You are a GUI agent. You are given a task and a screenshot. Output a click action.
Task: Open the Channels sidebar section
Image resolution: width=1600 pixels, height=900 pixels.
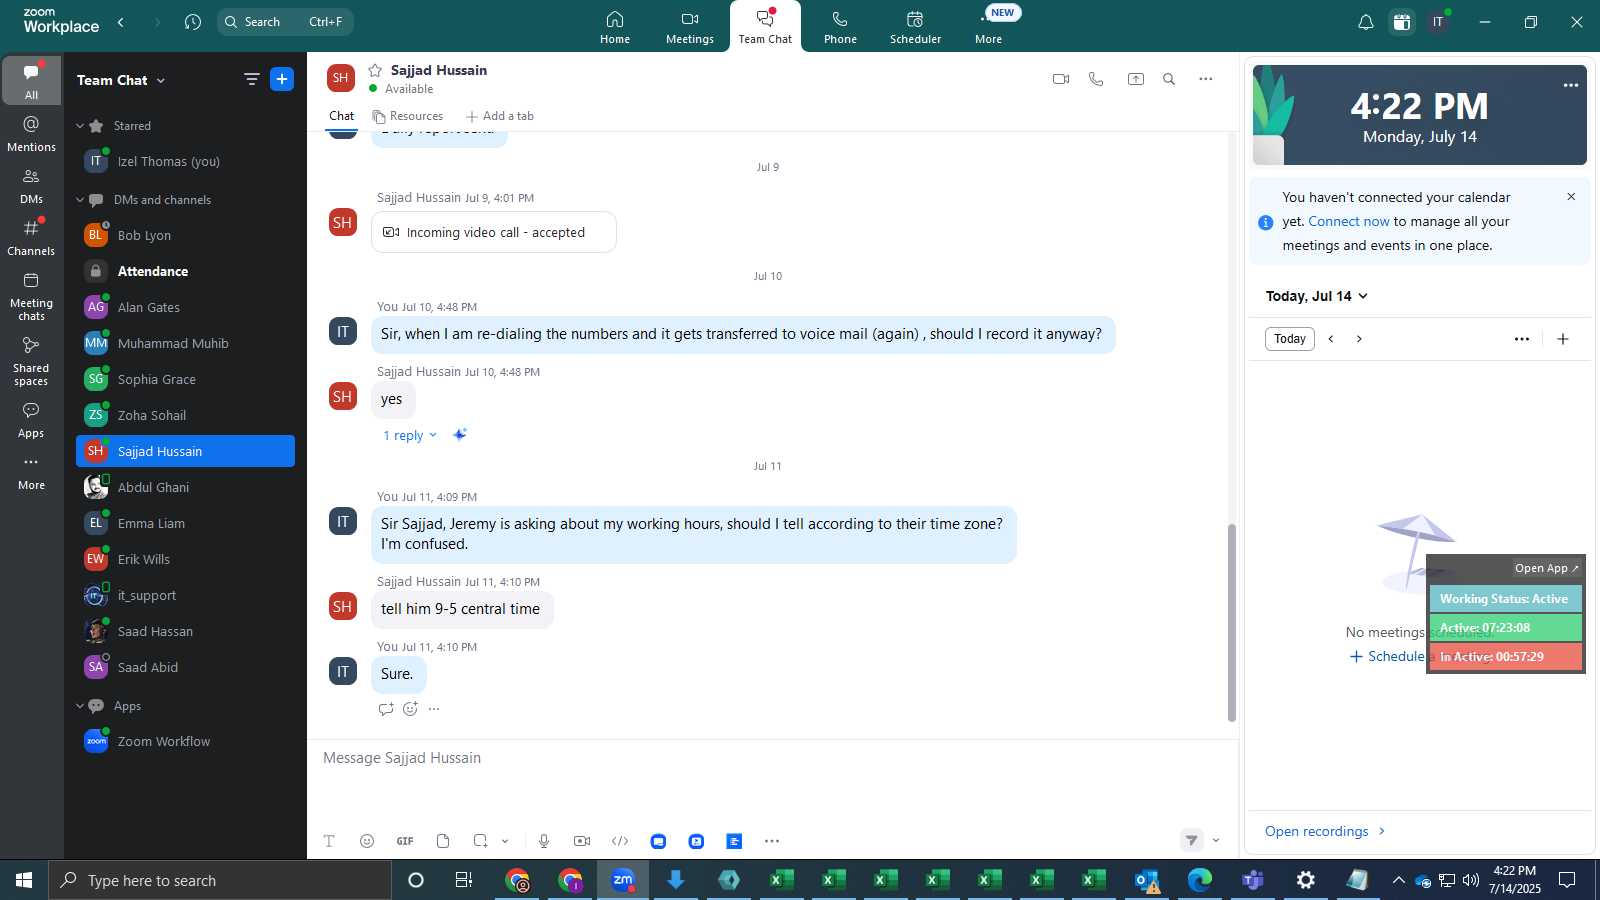[32, 238]
